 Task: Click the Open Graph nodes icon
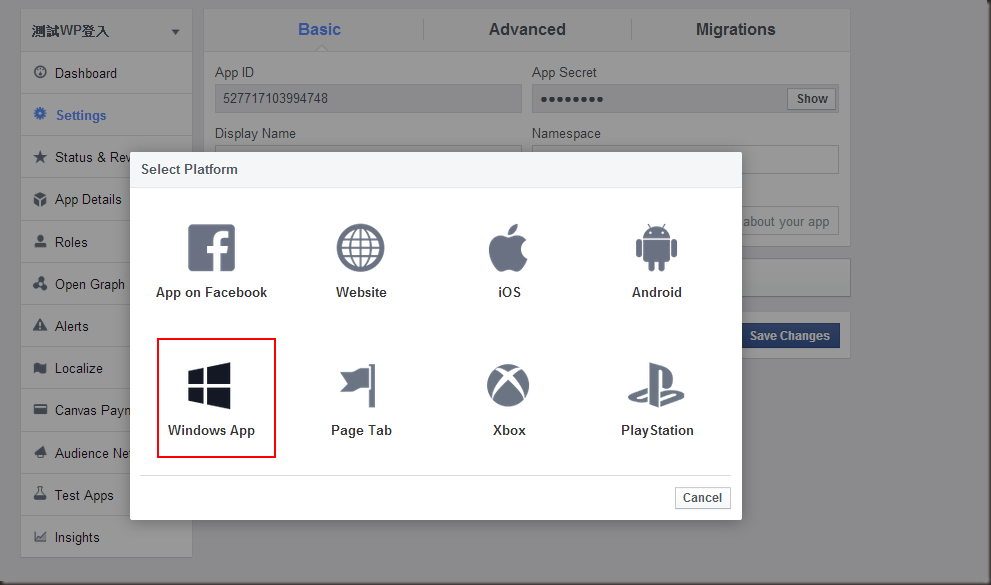tap(40, 283)
